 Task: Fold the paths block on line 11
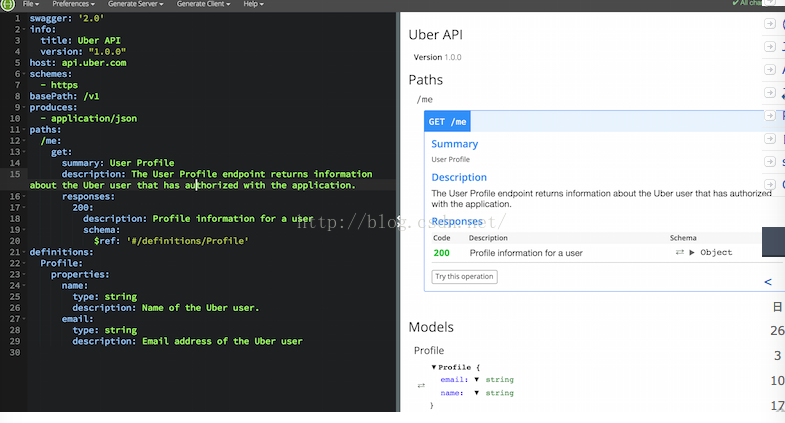point(24,130)
